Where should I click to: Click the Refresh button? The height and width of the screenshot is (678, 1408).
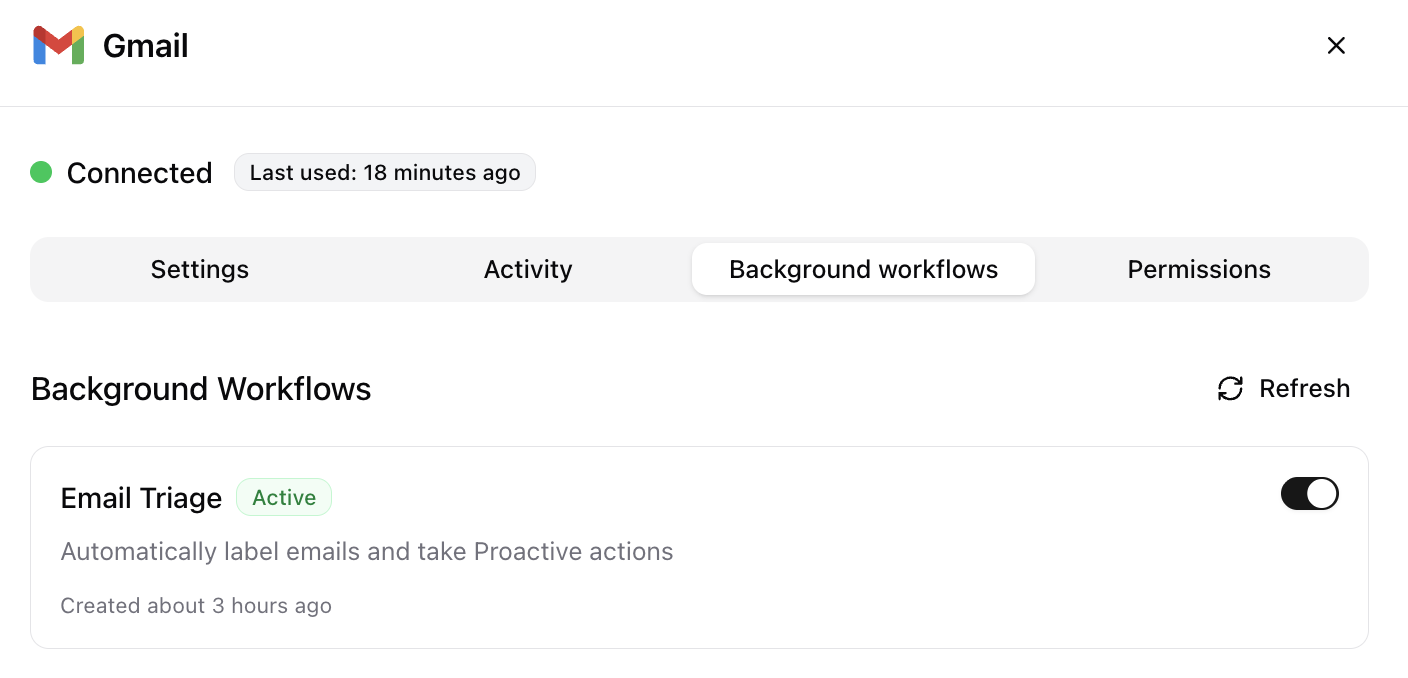(1283, 389)
